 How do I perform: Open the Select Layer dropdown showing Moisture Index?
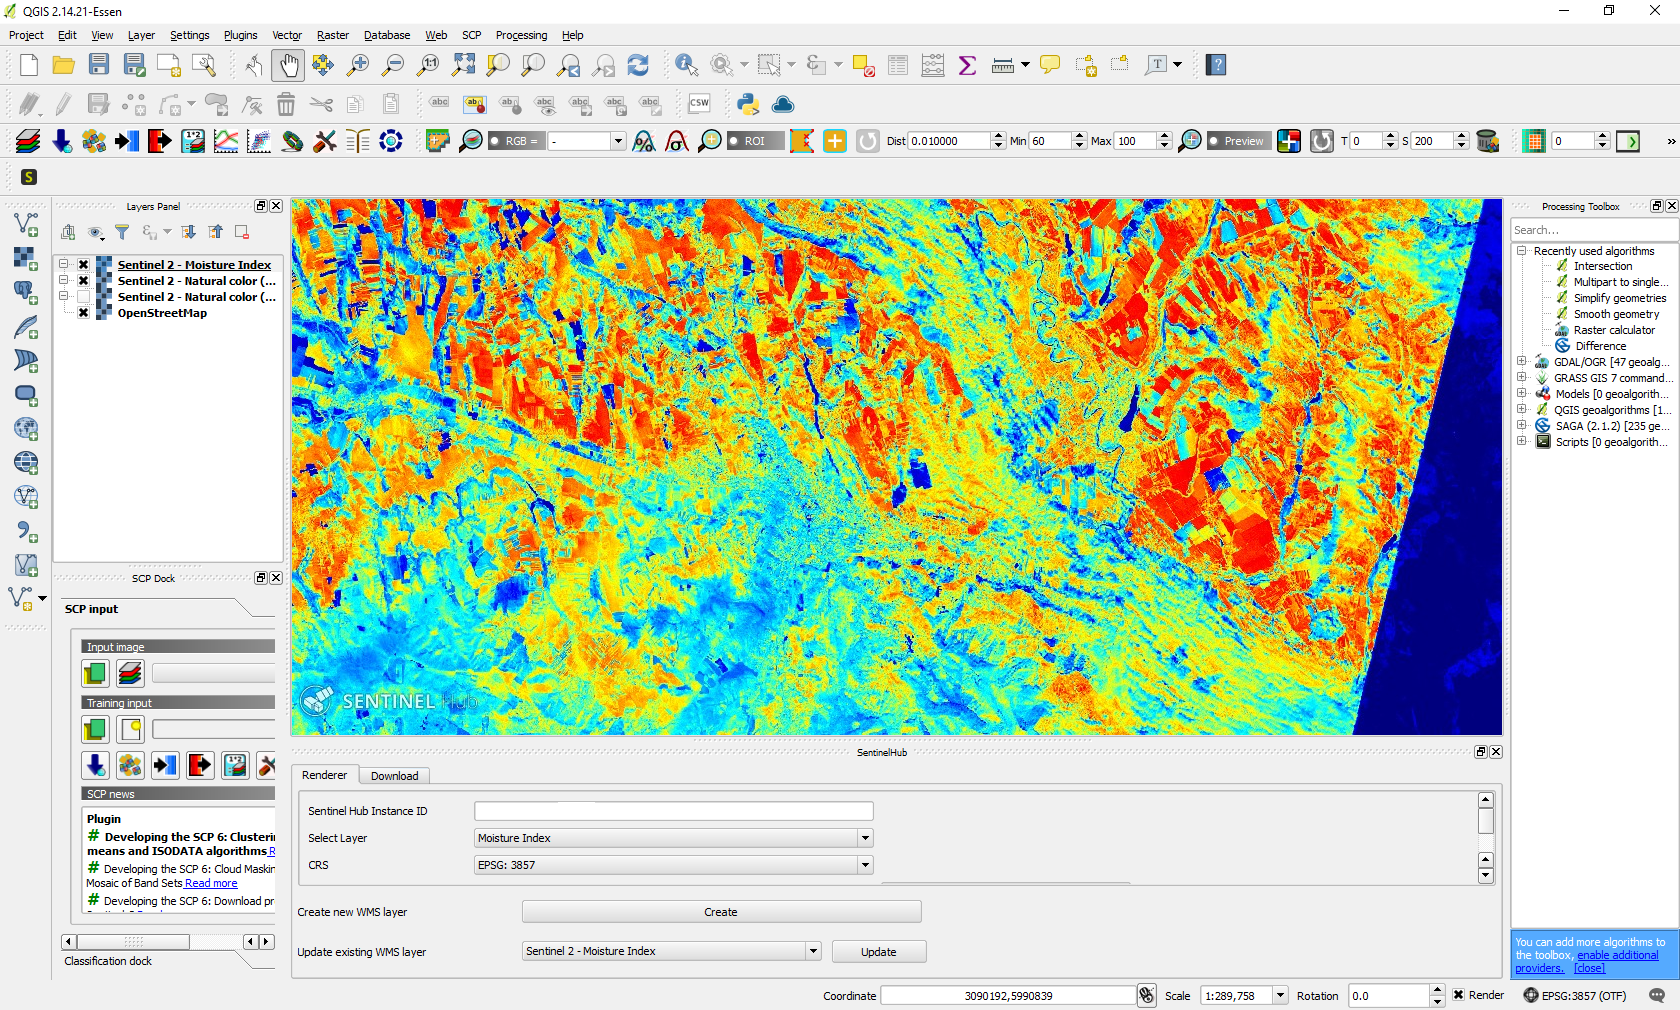click(x=673, y=838)
